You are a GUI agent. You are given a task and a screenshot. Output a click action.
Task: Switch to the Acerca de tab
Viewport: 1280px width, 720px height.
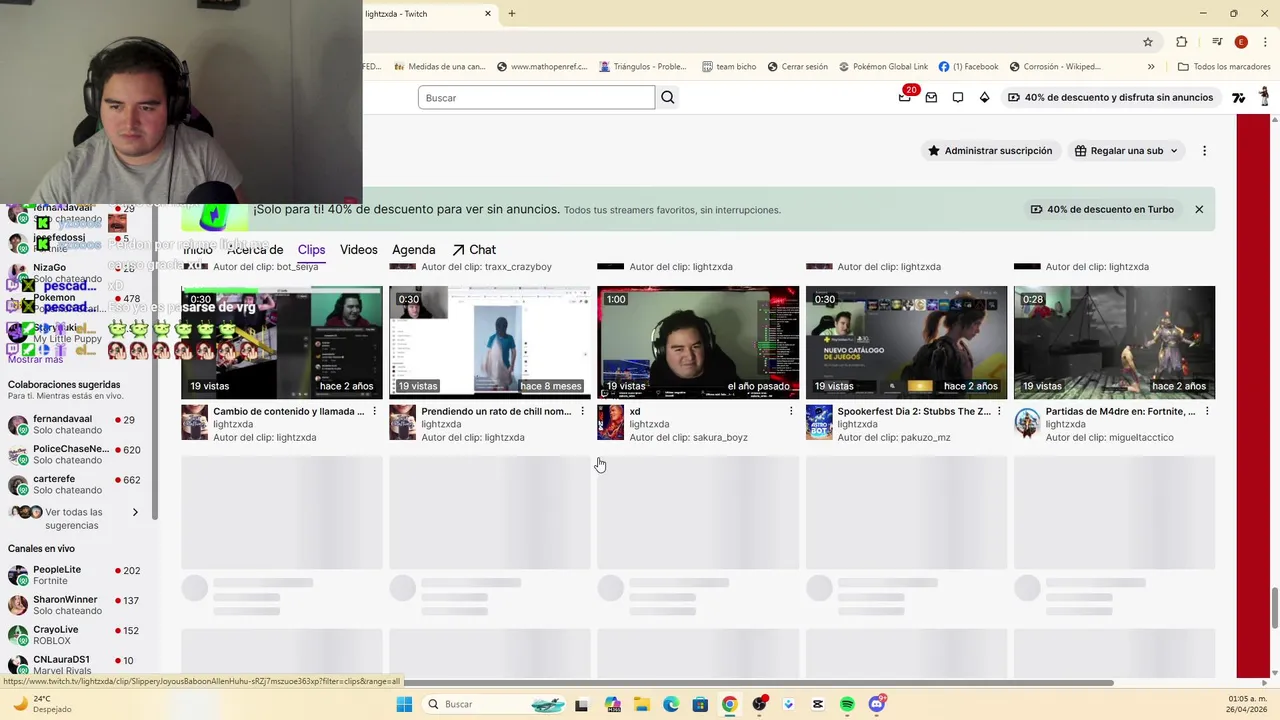(x=255, y=250)
